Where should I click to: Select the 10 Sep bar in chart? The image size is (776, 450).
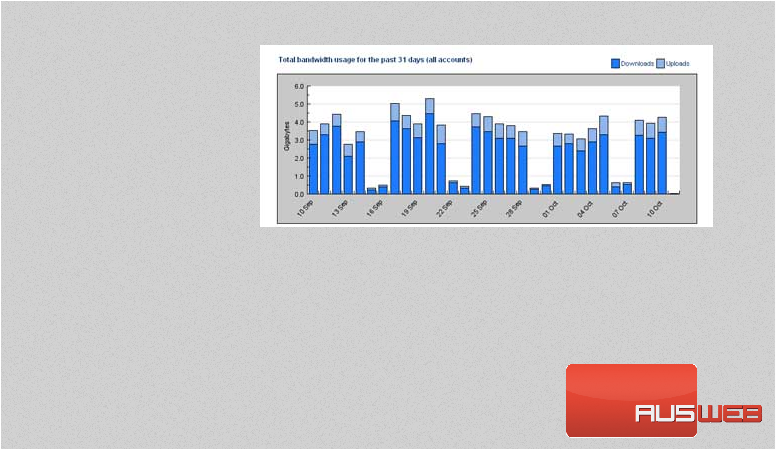click(x=313, y=162)
